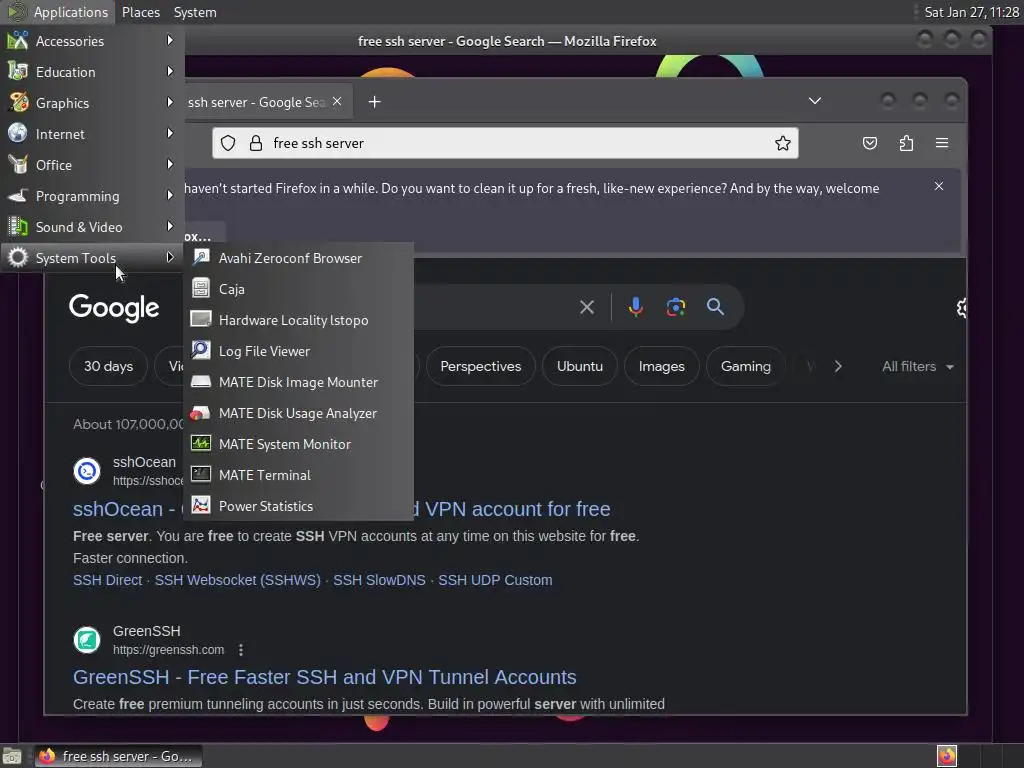1024x768 pixels.
Task: Open Power Statistics
Action: pos(298,506)
